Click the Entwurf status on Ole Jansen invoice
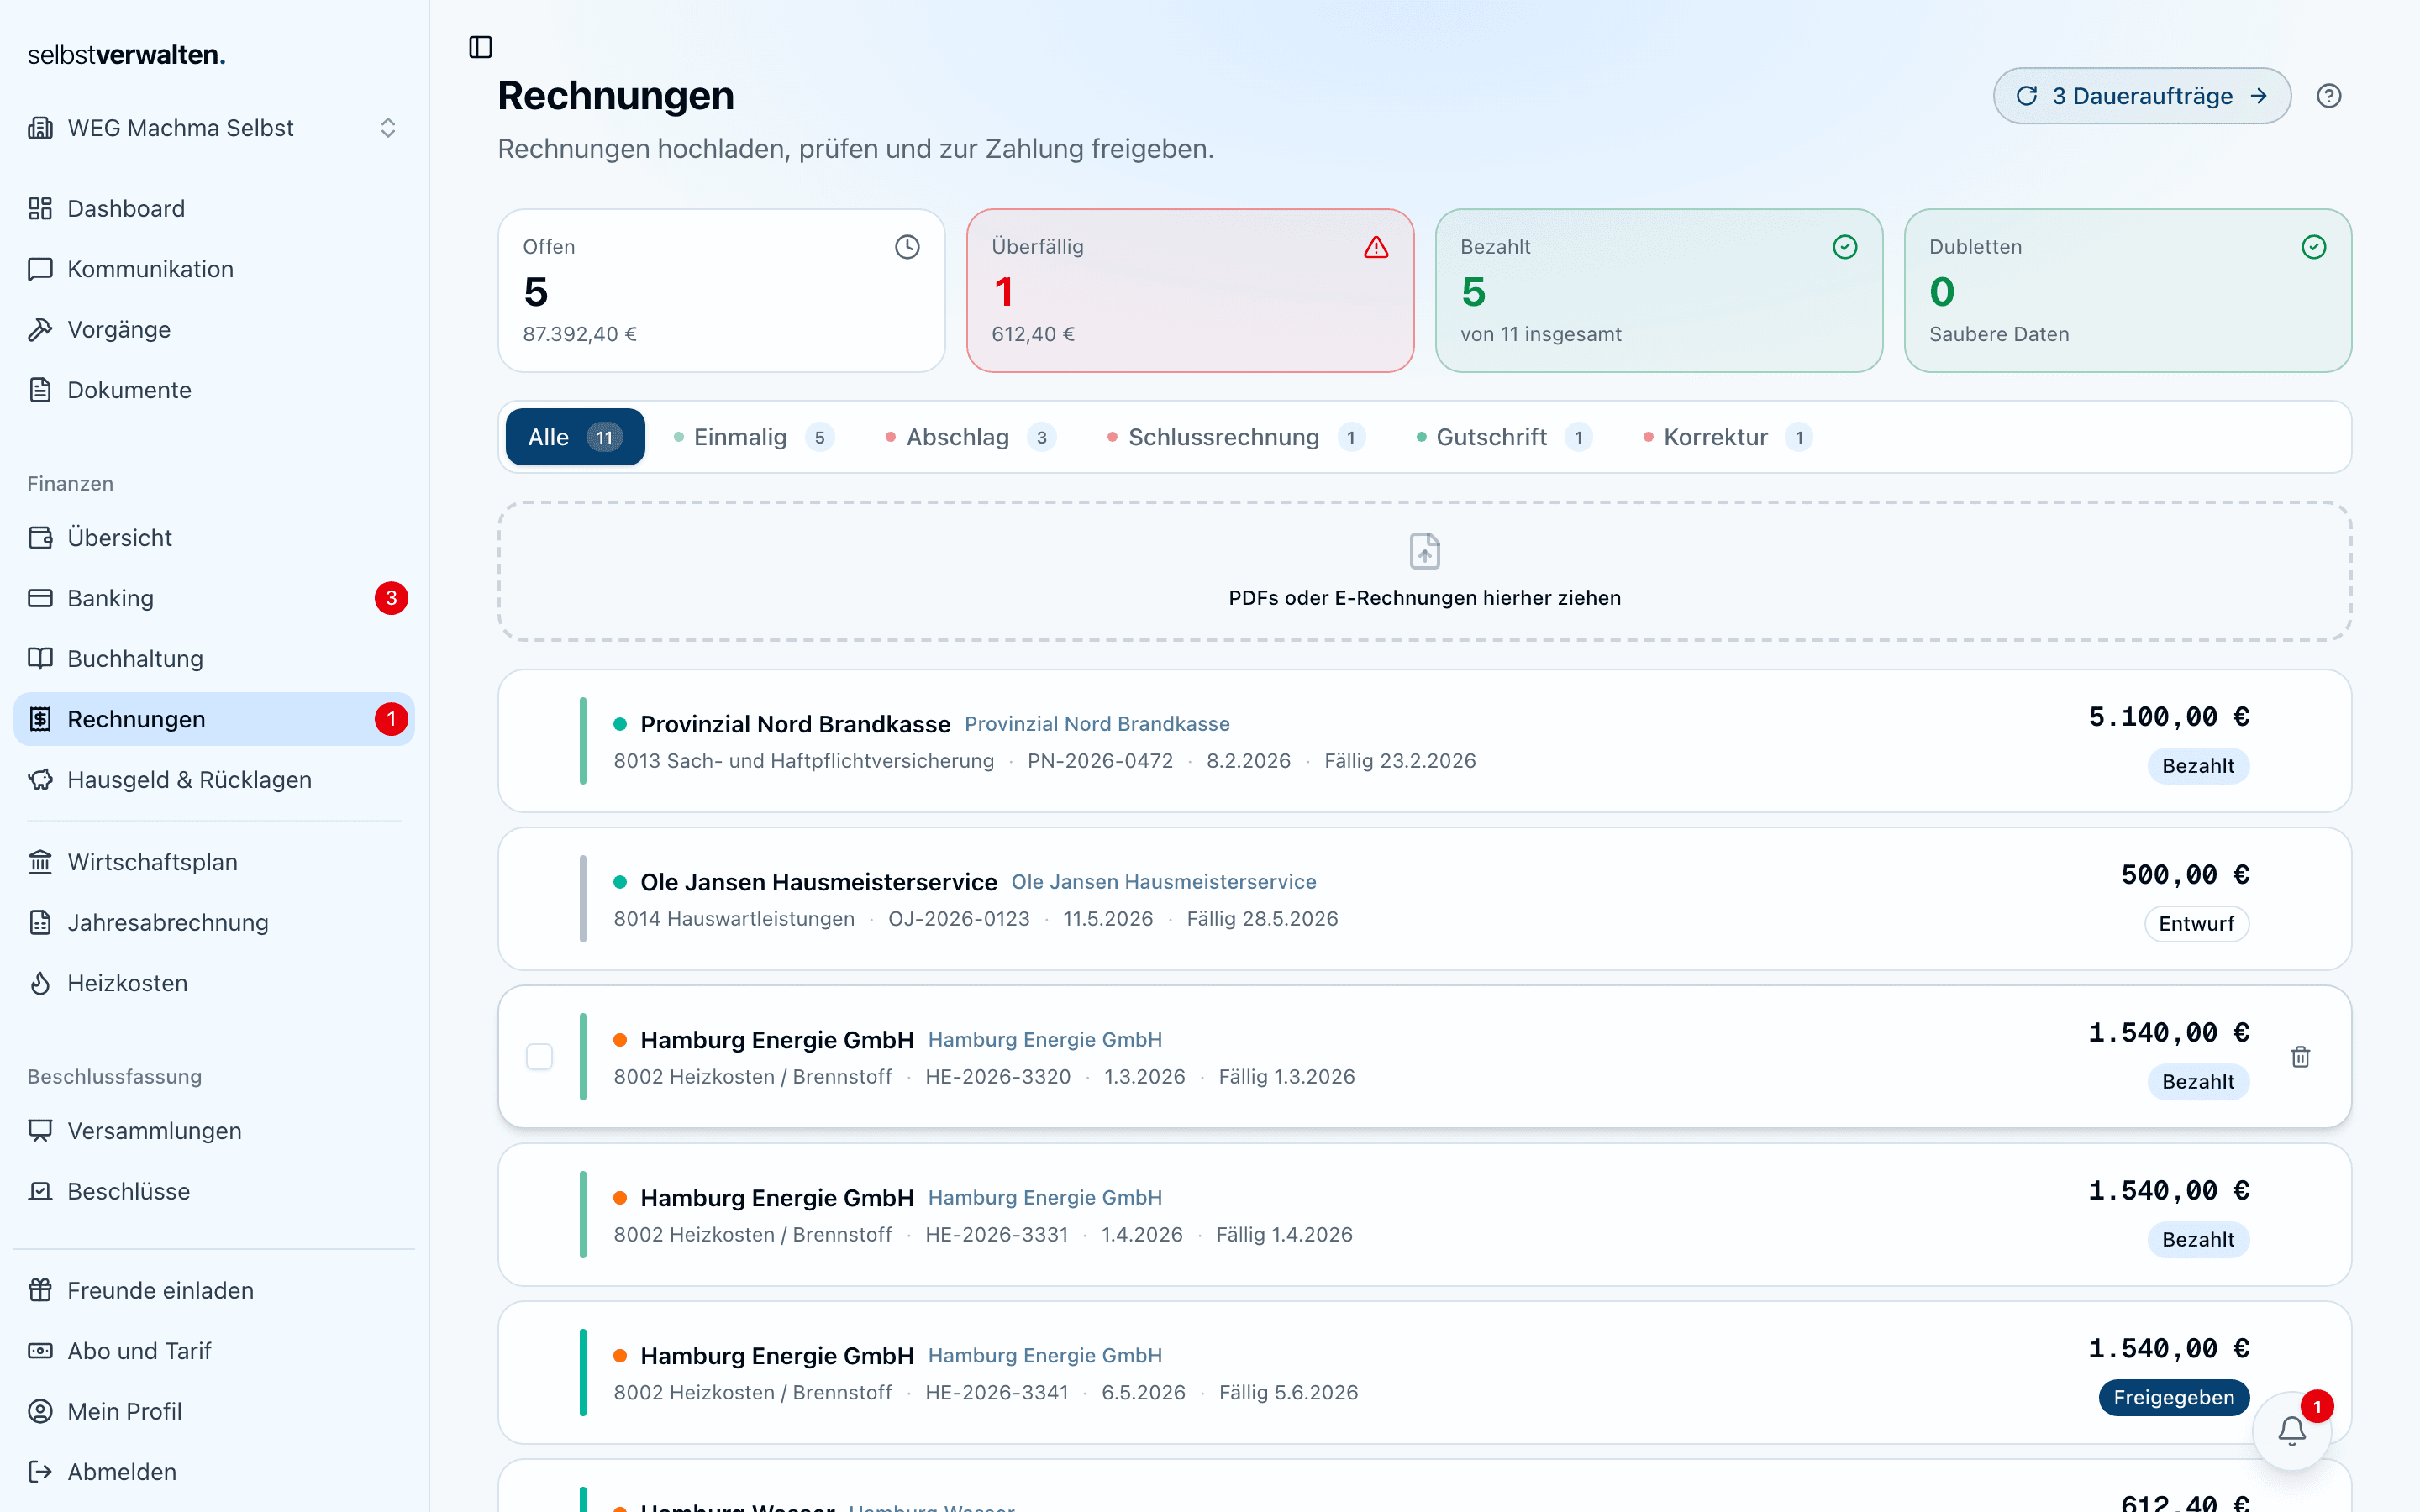The width and height of the screenshot is (2420, 1512). [2196, 924]
